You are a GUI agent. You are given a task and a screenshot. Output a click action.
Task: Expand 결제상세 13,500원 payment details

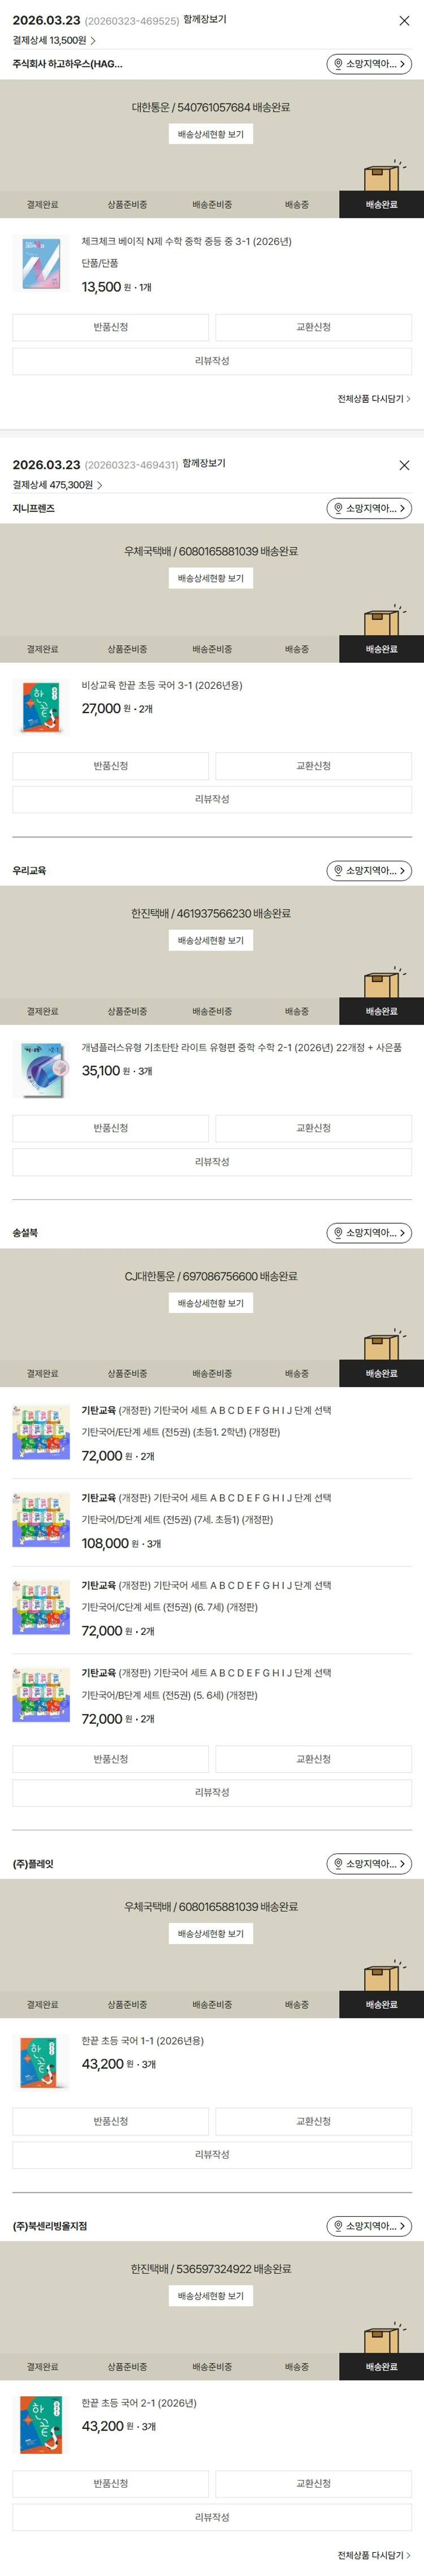[x=54, y=41]
